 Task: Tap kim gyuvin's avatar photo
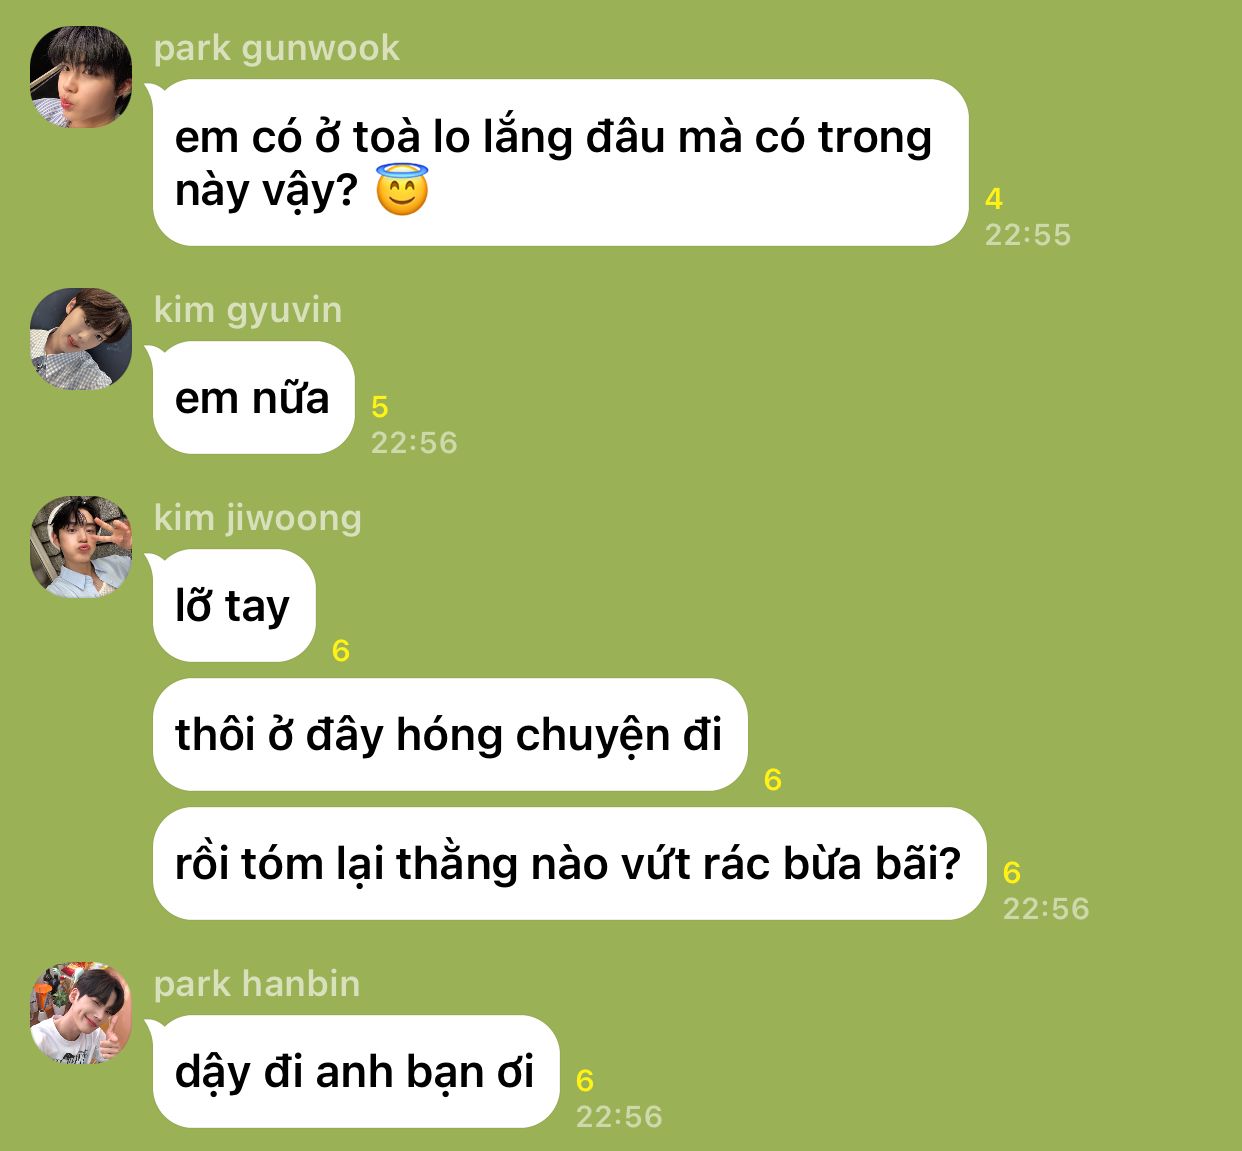(81, 339)
